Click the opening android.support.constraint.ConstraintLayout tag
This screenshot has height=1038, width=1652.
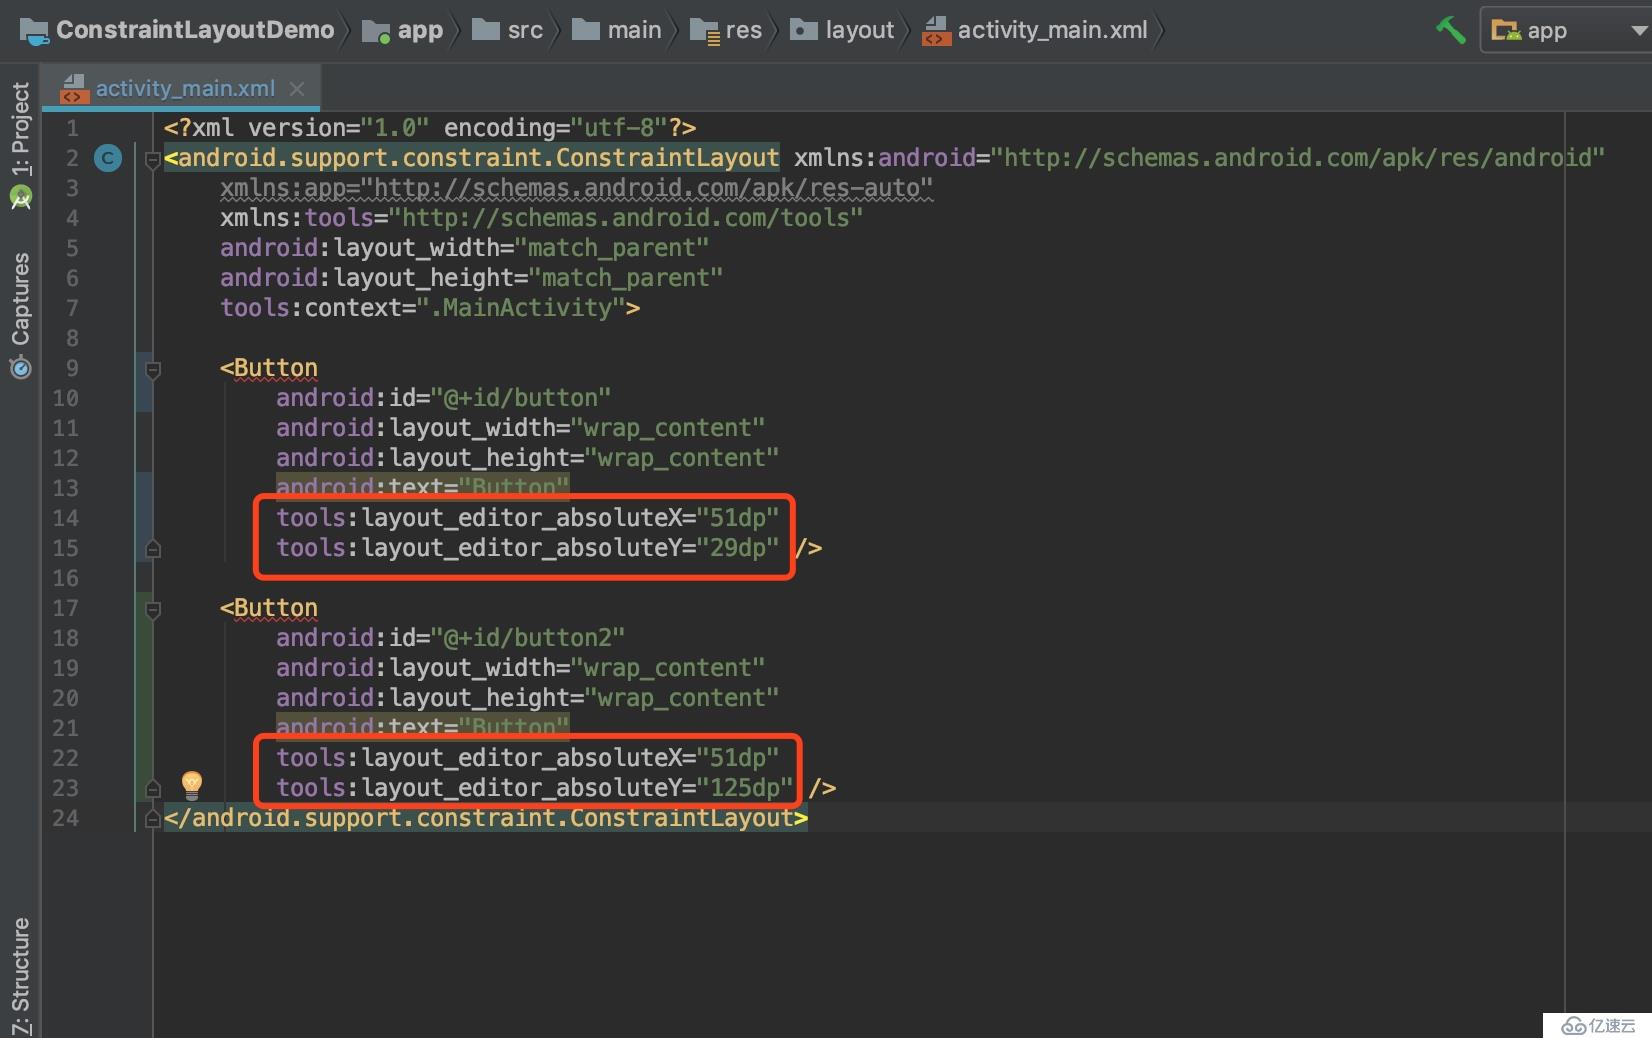pos(472,158)
